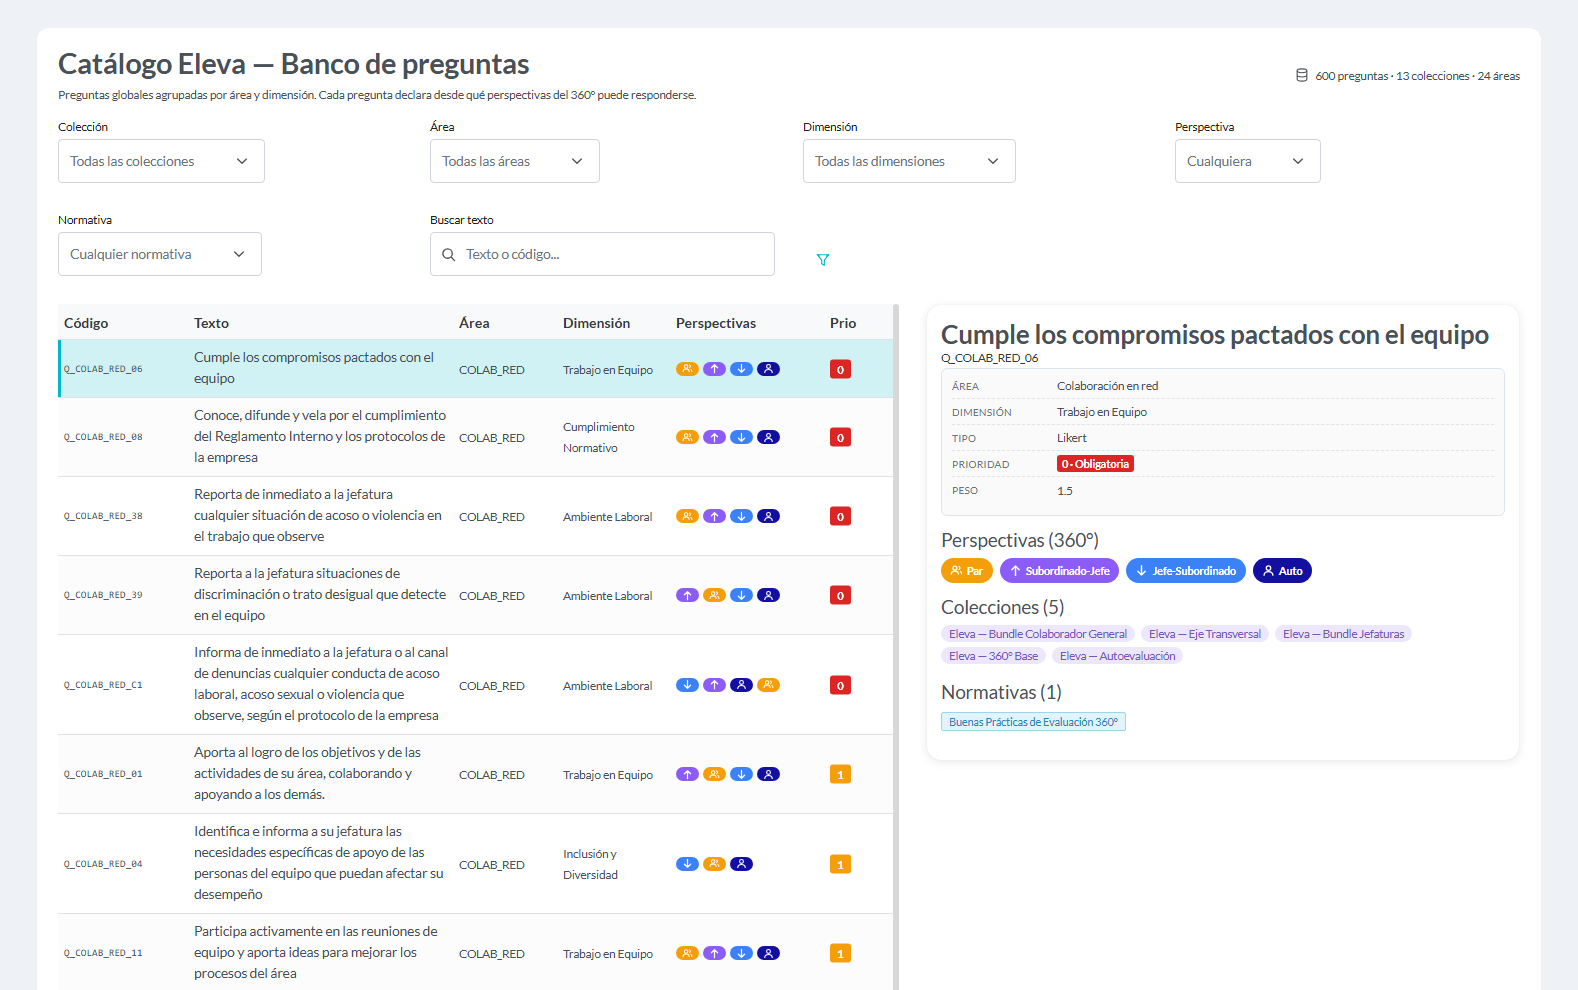Viewport: 1578px width, 990px height.
Task: Click the question list vertical scrollbar
Action: tap(896, 647)
